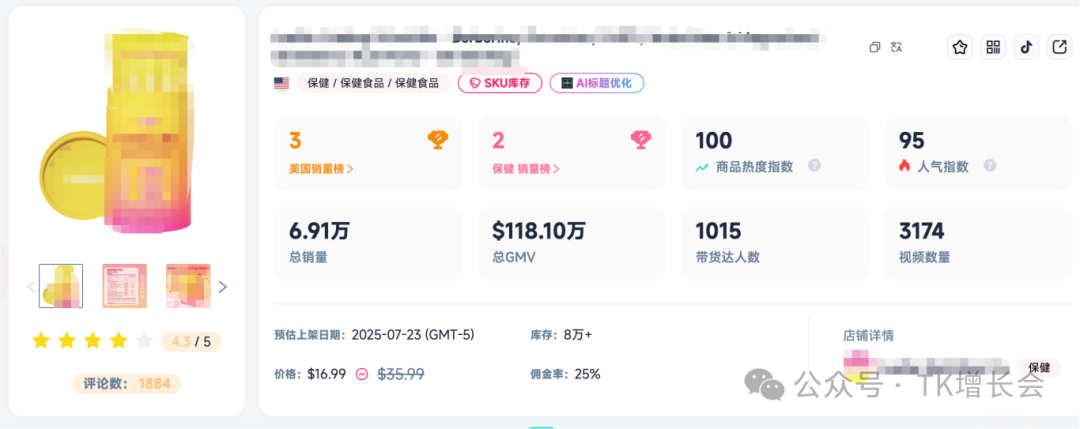Click the help icon beside 人气指数

coord(990,166)
